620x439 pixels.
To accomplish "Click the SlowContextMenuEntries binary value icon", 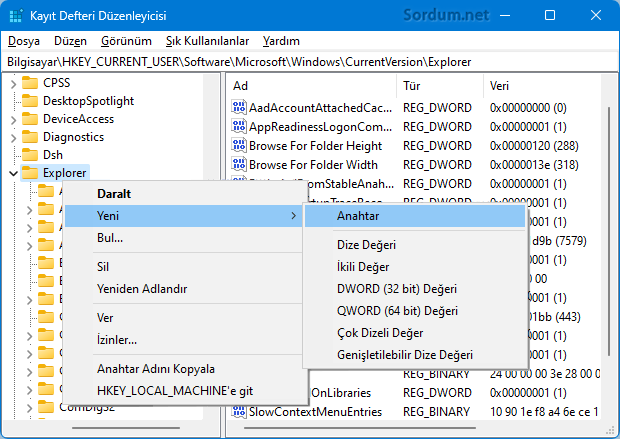I will [239, 412].
